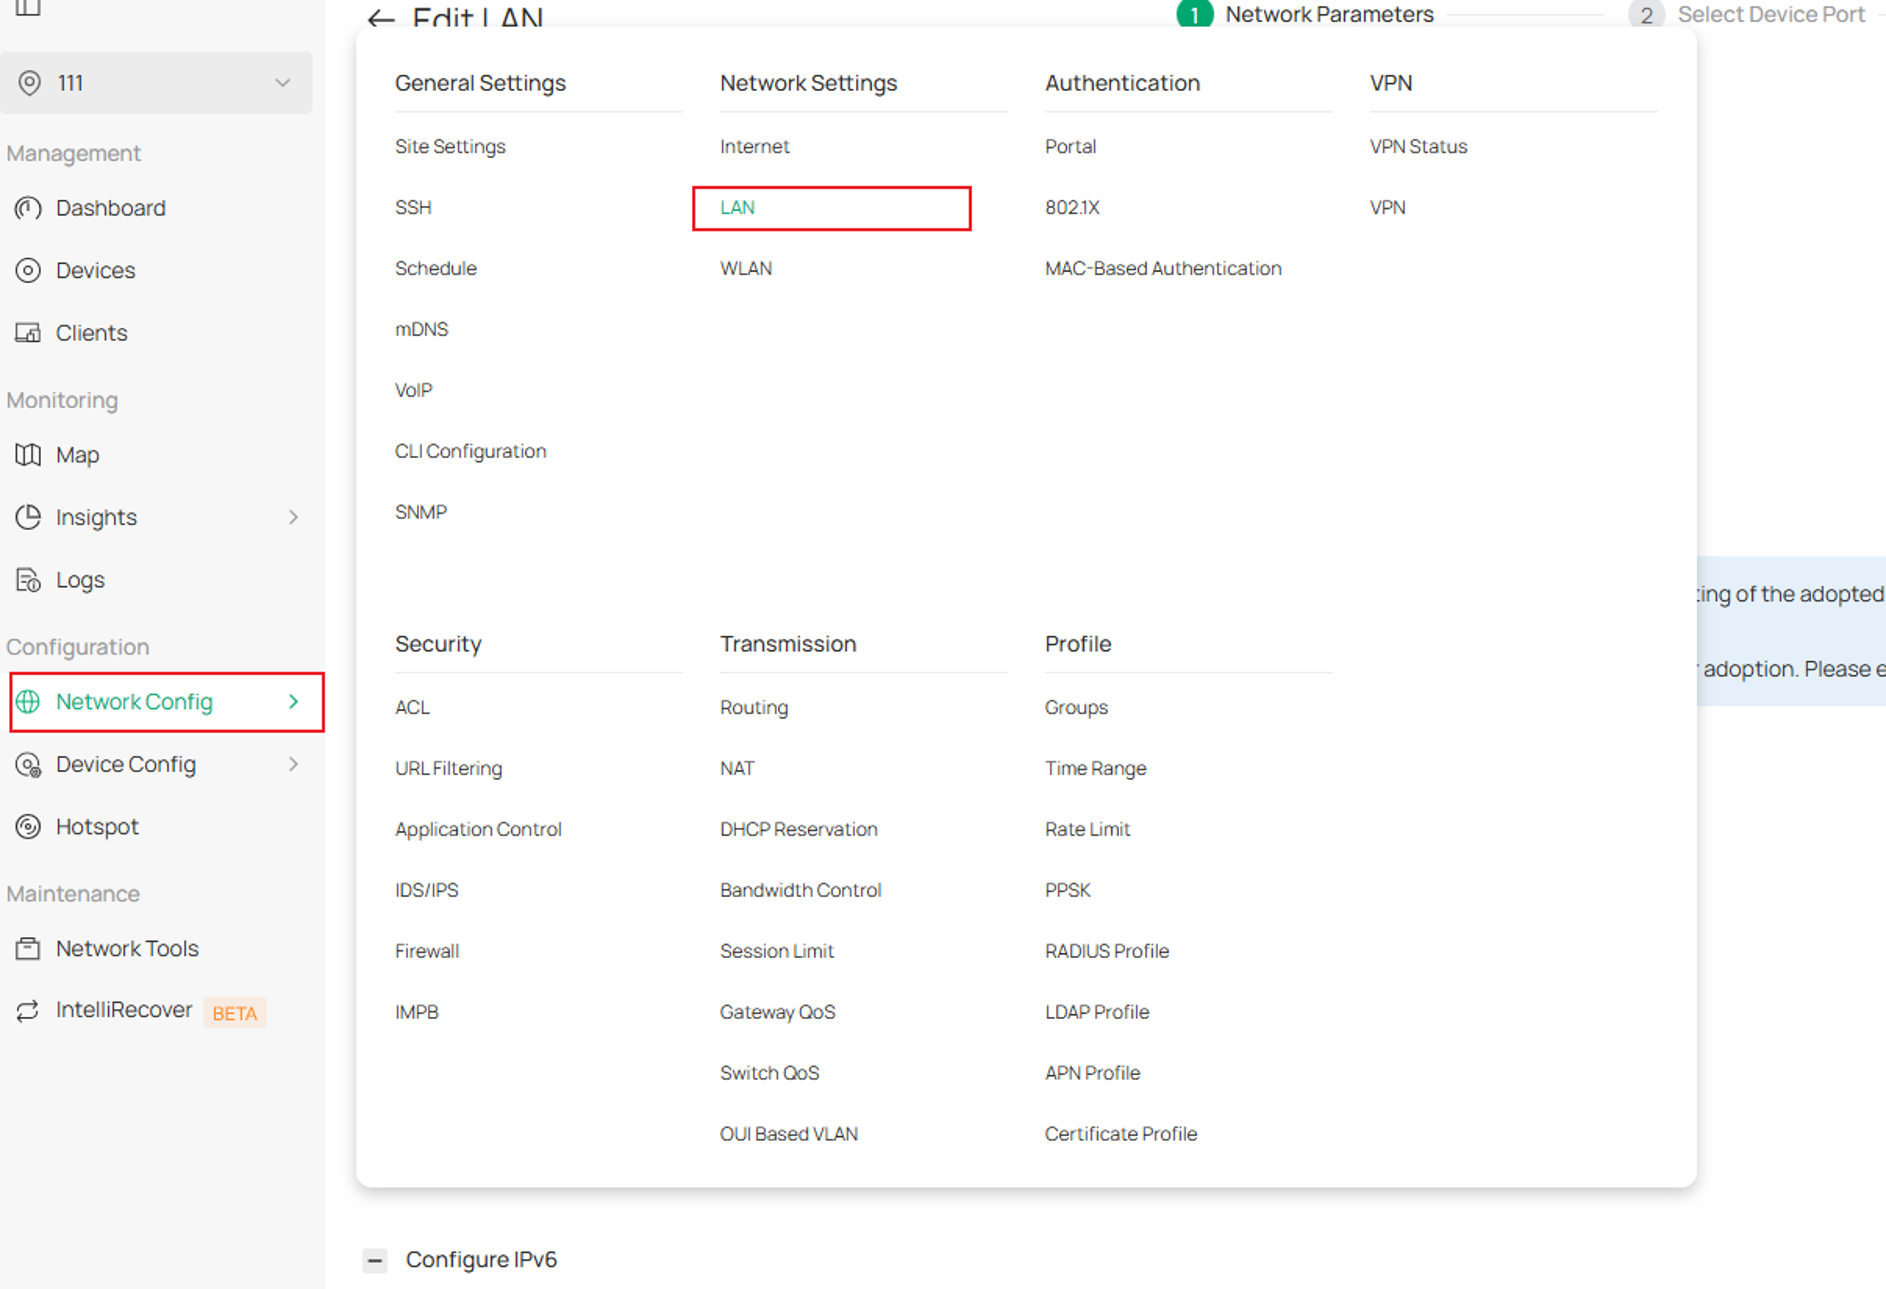
Task: Click the Dashboard gauge icon
Action: (x=28, y=208)
